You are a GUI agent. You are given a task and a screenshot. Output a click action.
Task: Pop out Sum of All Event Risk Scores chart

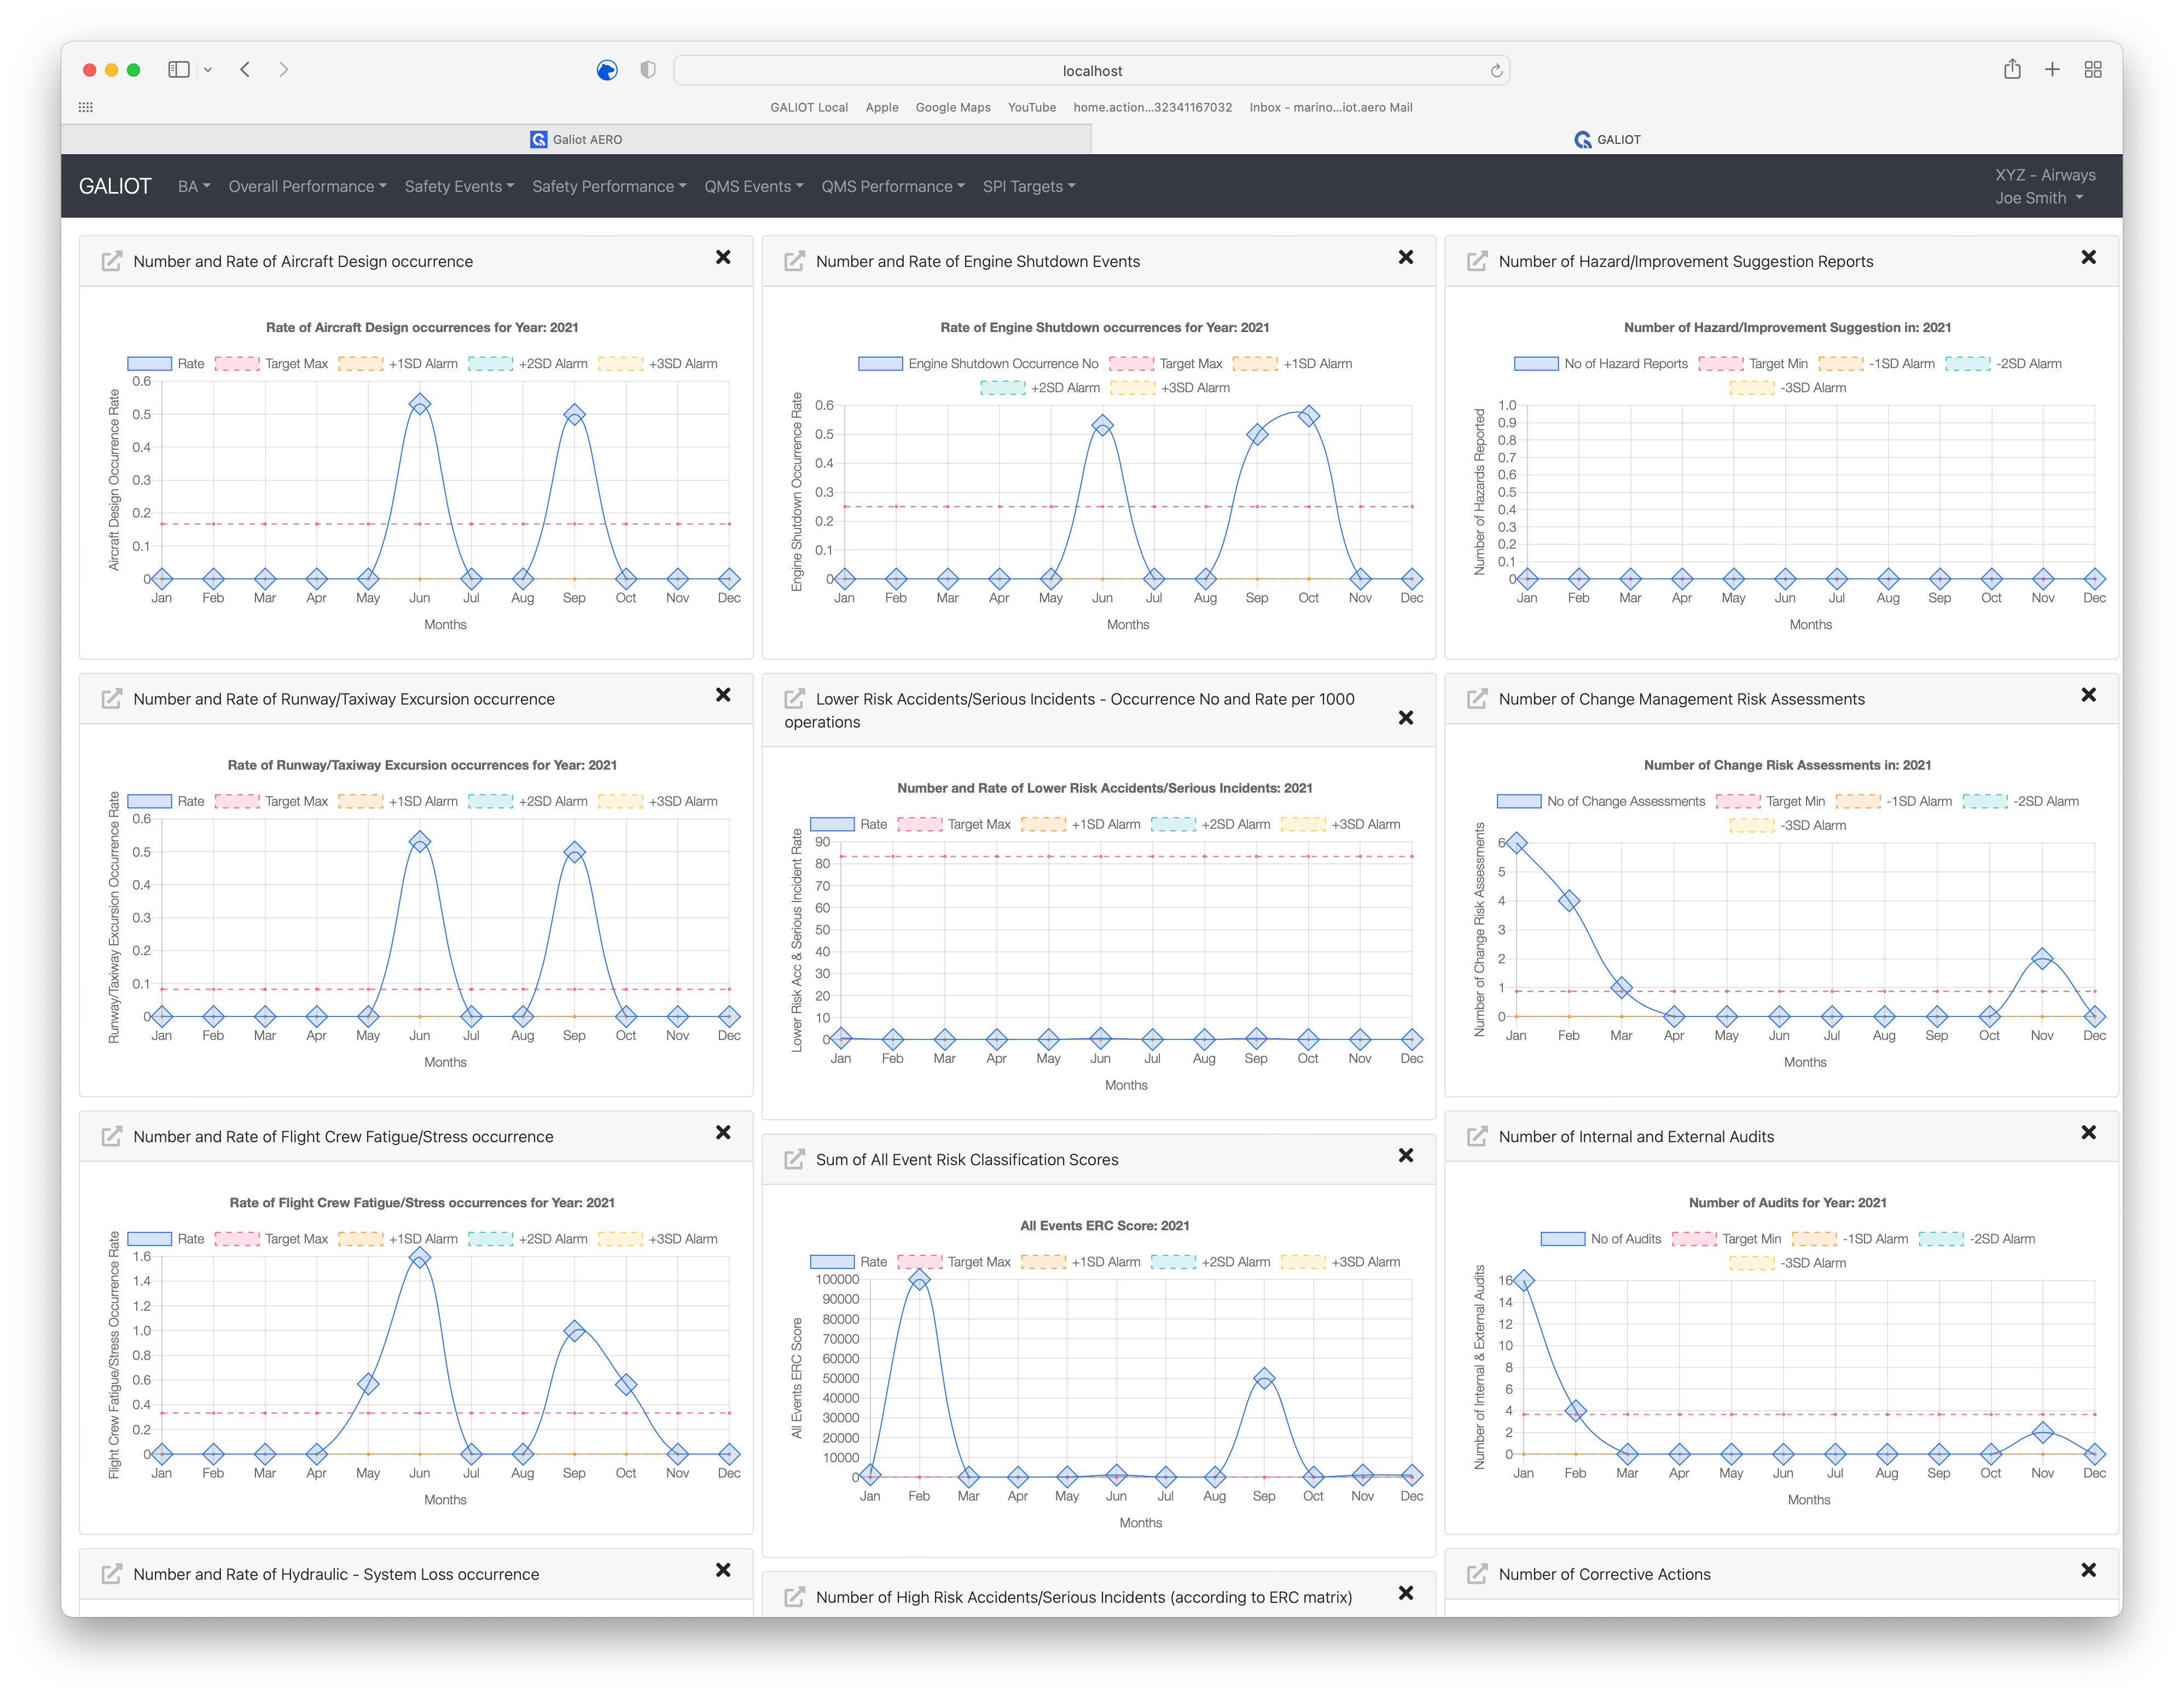tap(794, 1160)
